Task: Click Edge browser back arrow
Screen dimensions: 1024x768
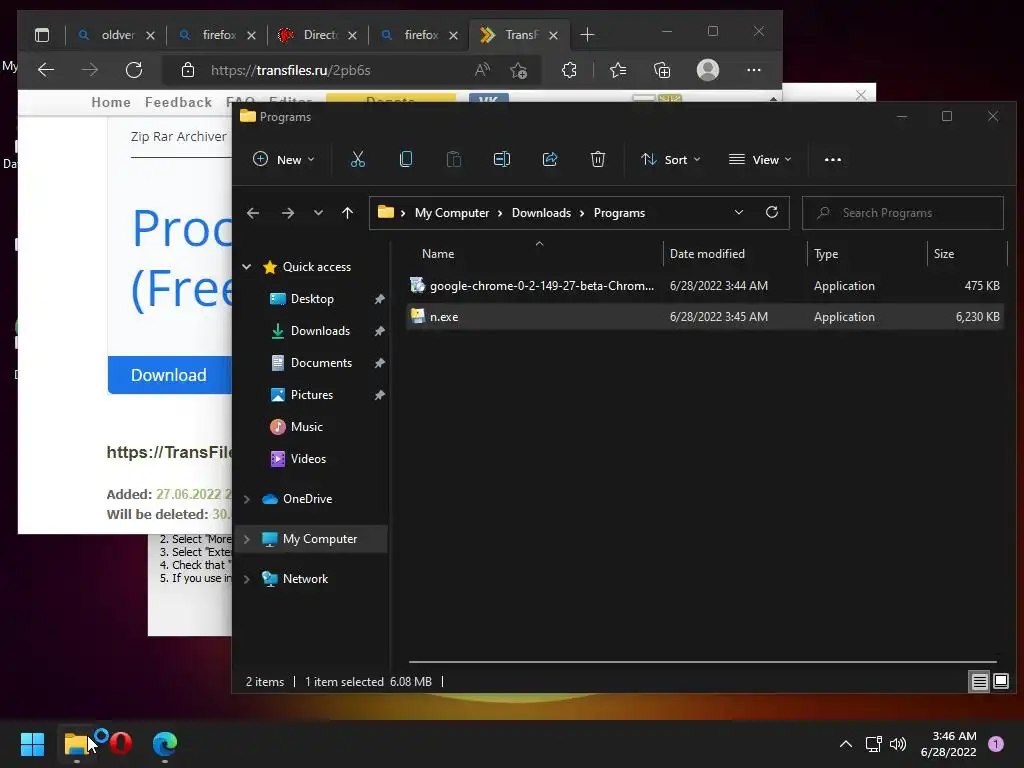Action: click(x=46, y=70)
